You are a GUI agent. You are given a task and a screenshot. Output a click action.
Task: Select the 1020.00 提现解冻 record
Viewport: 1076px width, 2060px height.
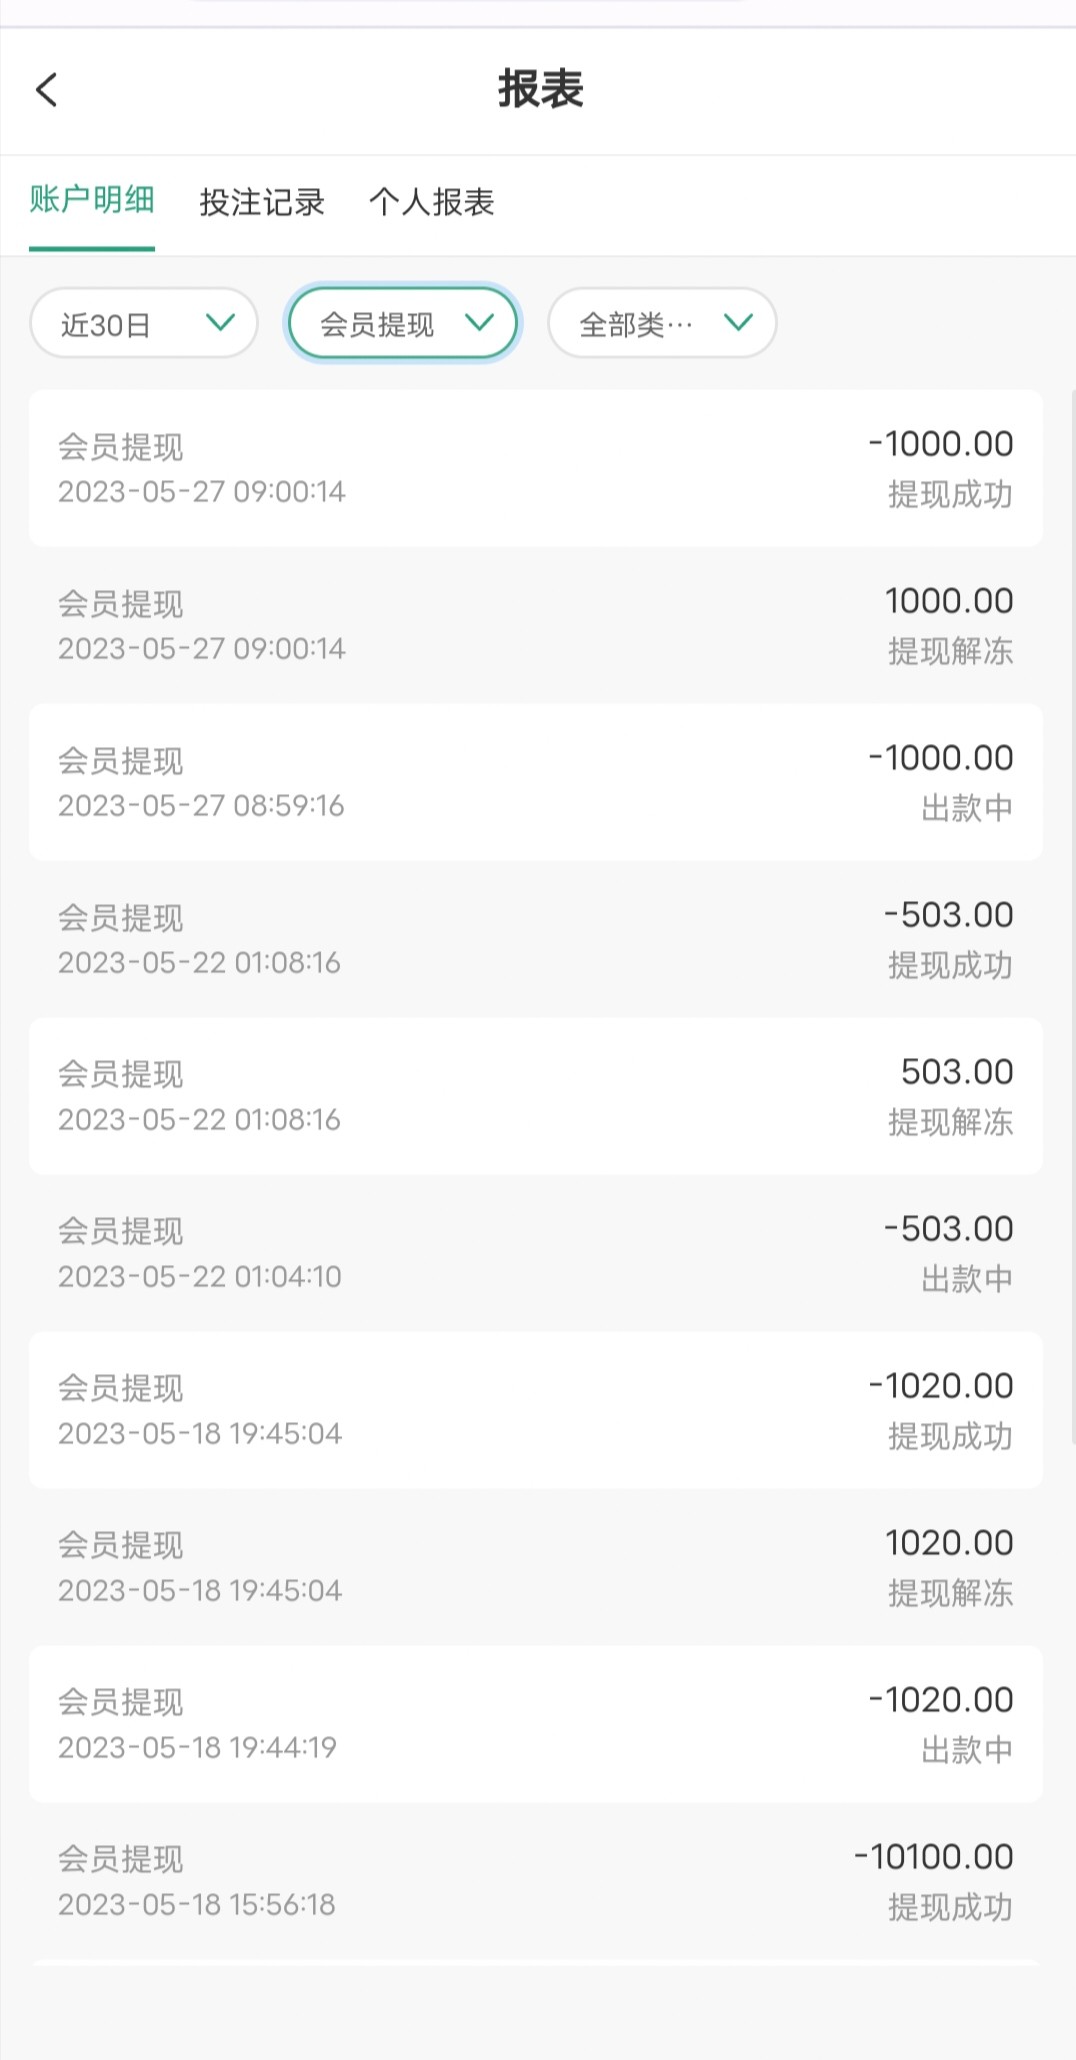pyautogui.click(x=536, y=1567)
